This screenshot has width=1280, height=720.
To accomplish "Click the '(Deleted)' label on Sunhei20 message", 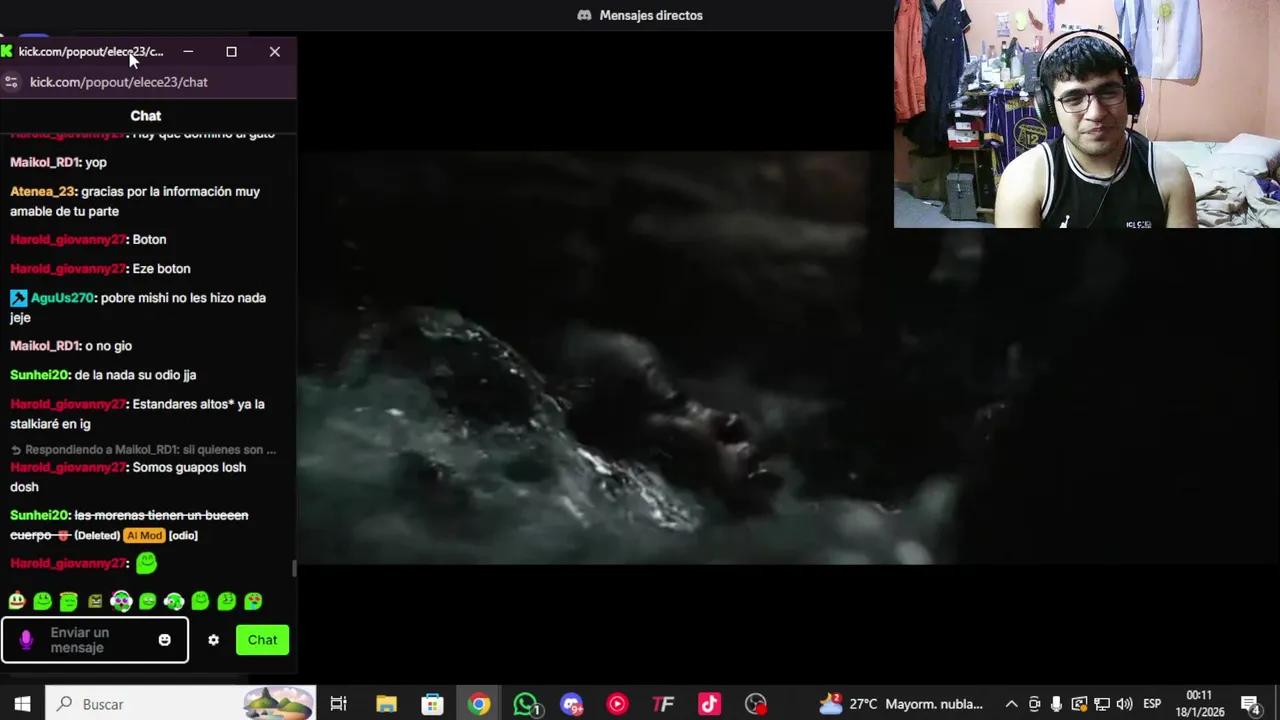I will tap(97, 536).
